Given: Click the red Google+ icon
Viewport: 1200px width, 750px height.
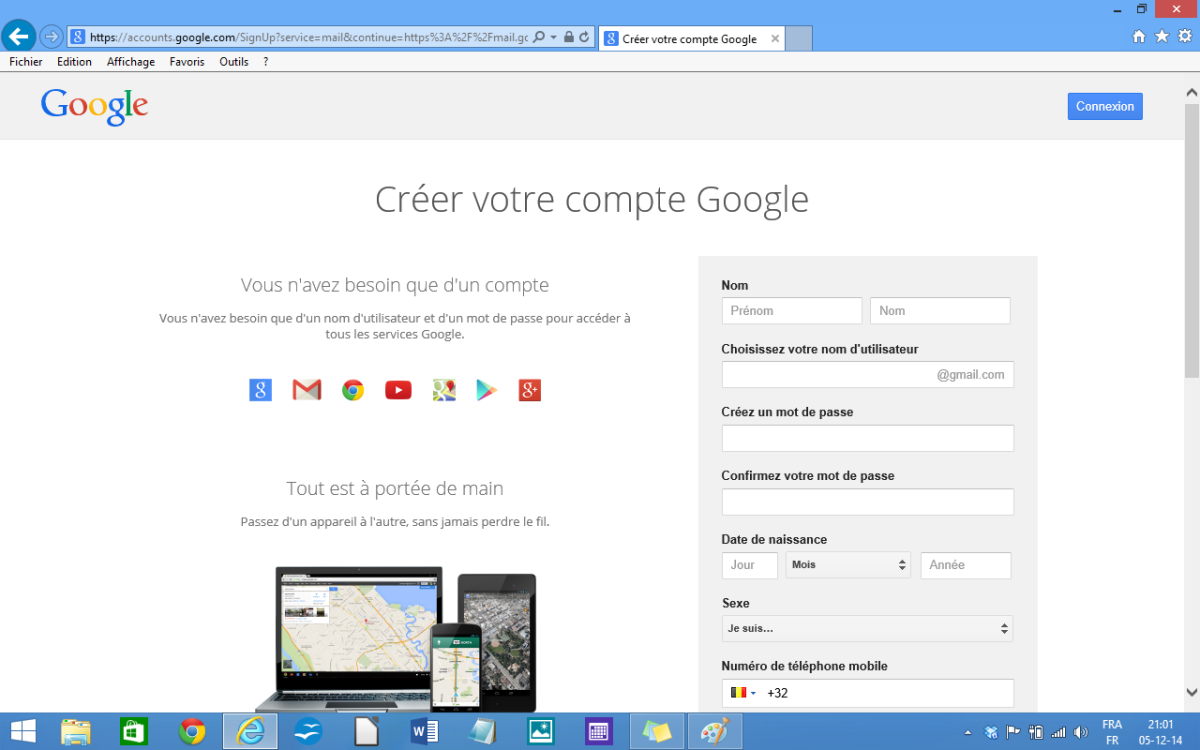Looking at the screenshot, I should pyautogui.click(x=530, y=390).
